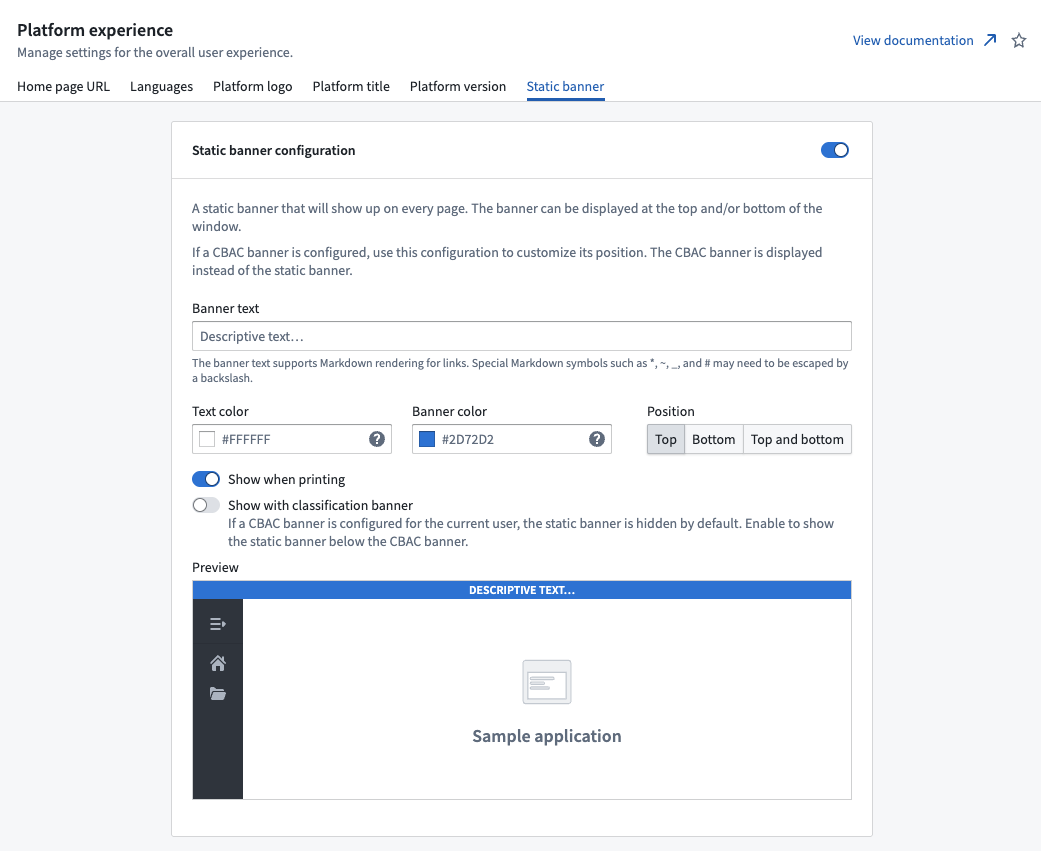Click the home icon in the preview sidebar
This screenshot has height=851, width=1041.
click(x=217, y=662)
